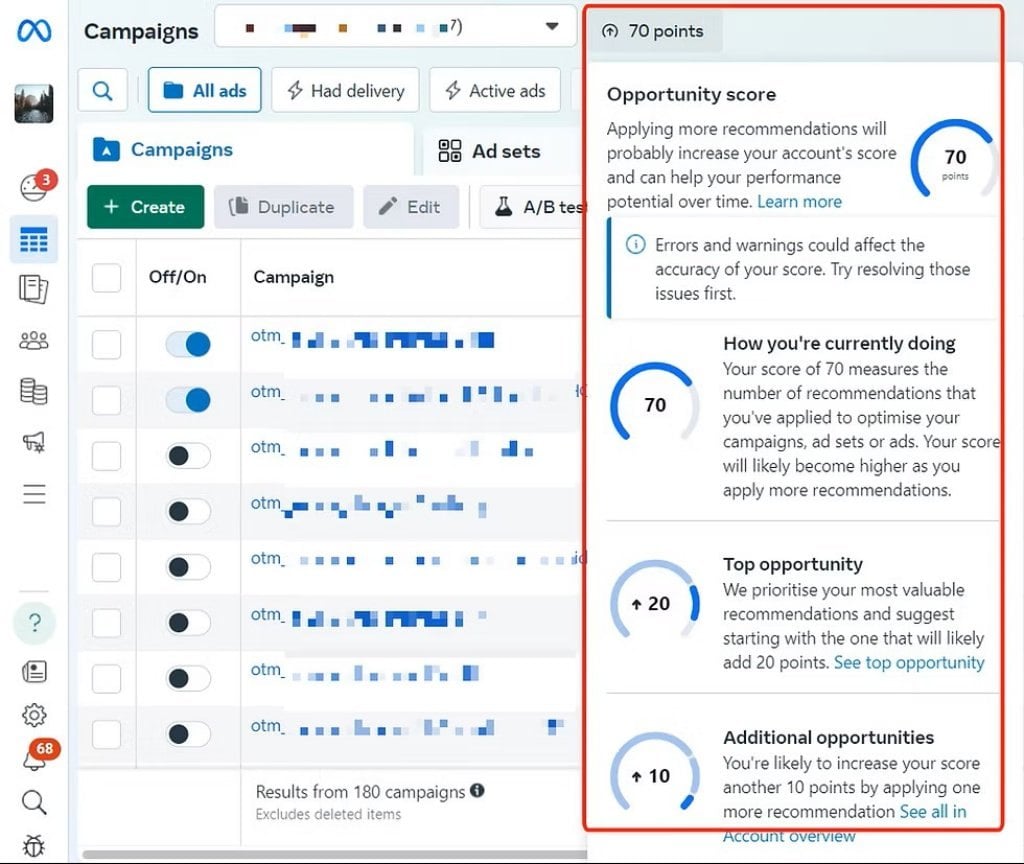
Task: Tick the second campaign row checkbox
Action: (x=106, y=400)
